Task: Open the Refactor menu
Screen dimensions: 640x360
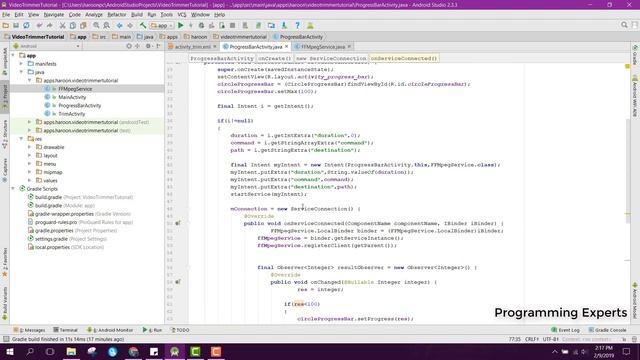Action: click(117, 15)
